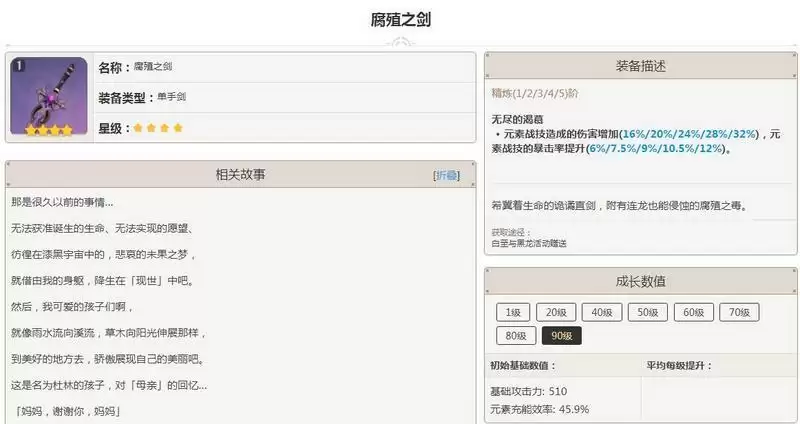Show stats for 50级
The height and width of the screenshot is (424, 800).
648,312
